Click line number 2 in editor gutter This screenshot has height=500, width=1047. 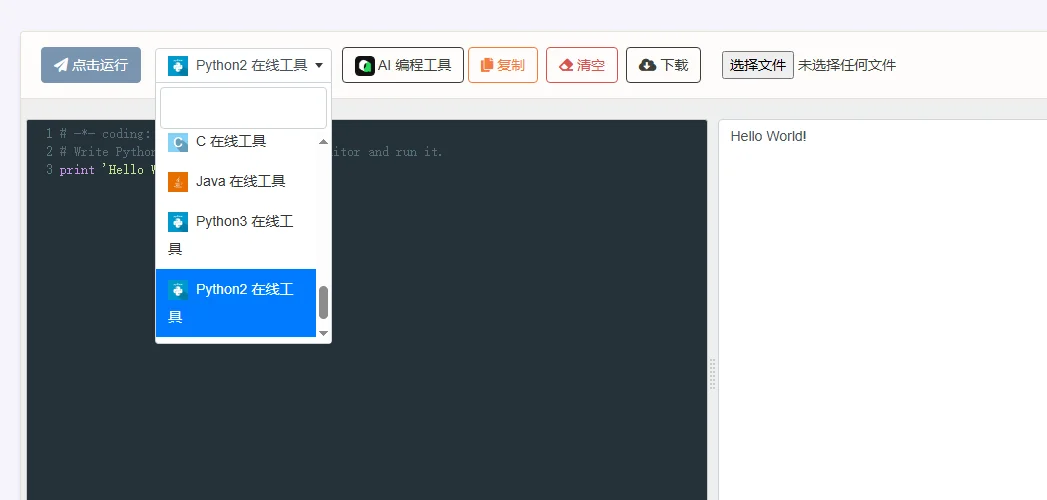click(x=49, y=152)
